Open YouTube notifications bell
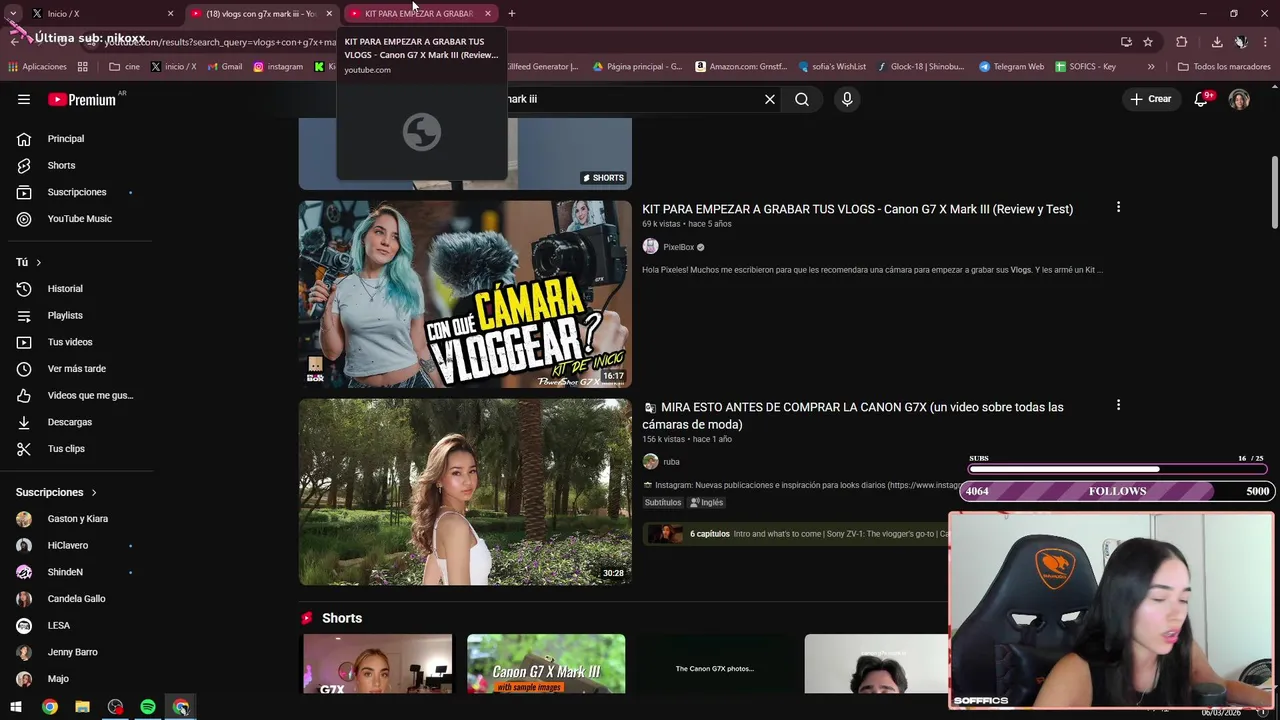Screen dimensions: 1280x720 click(x=1202, y=99)
